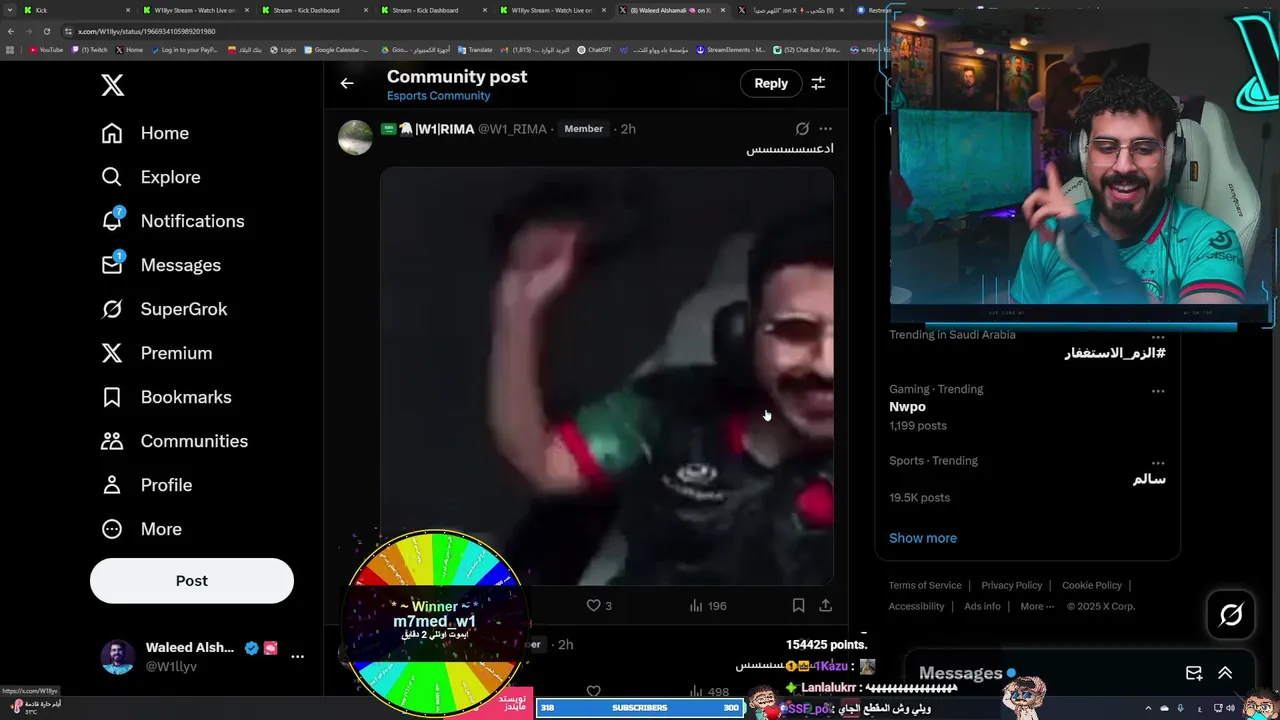Open the Accessibility footer link
Viewport: 1280px width, 720px height.
click(916, 606)
